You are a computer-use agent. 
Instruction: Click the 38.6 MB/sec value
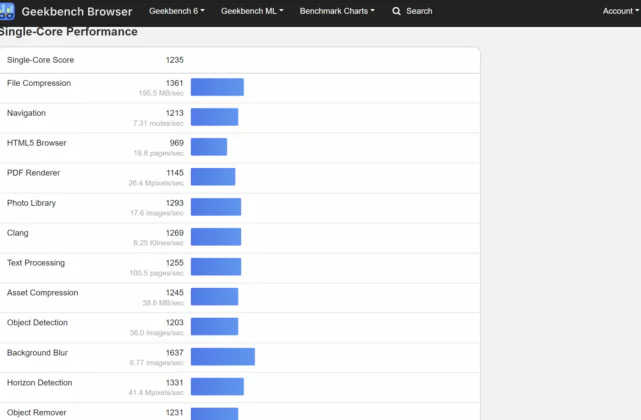pyautogui.click(x=163, y=303)
